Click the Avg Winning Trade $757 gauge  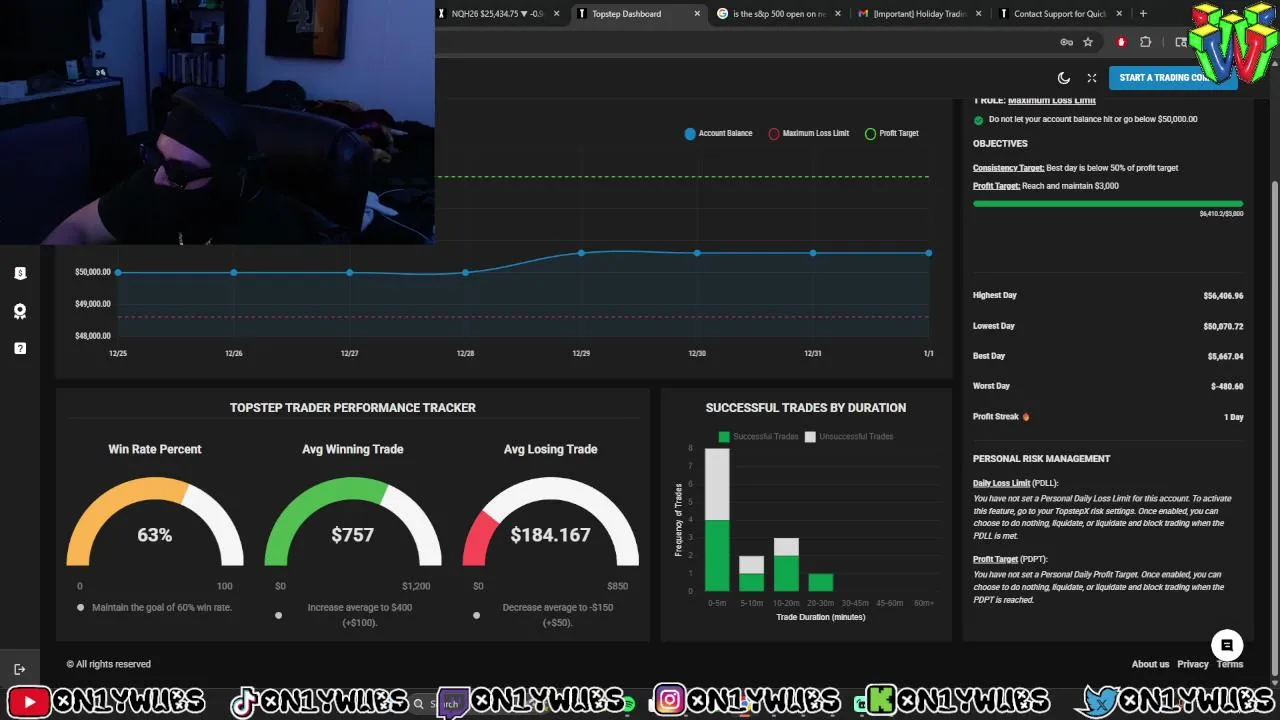[353, 522]
